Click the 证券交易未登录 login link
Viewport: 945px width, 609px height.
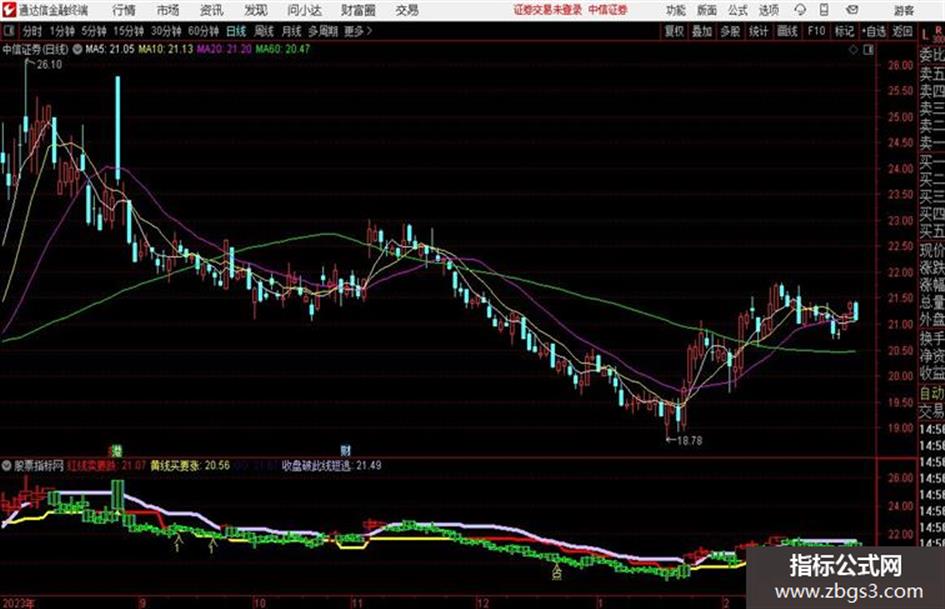(x=547, y=10)
